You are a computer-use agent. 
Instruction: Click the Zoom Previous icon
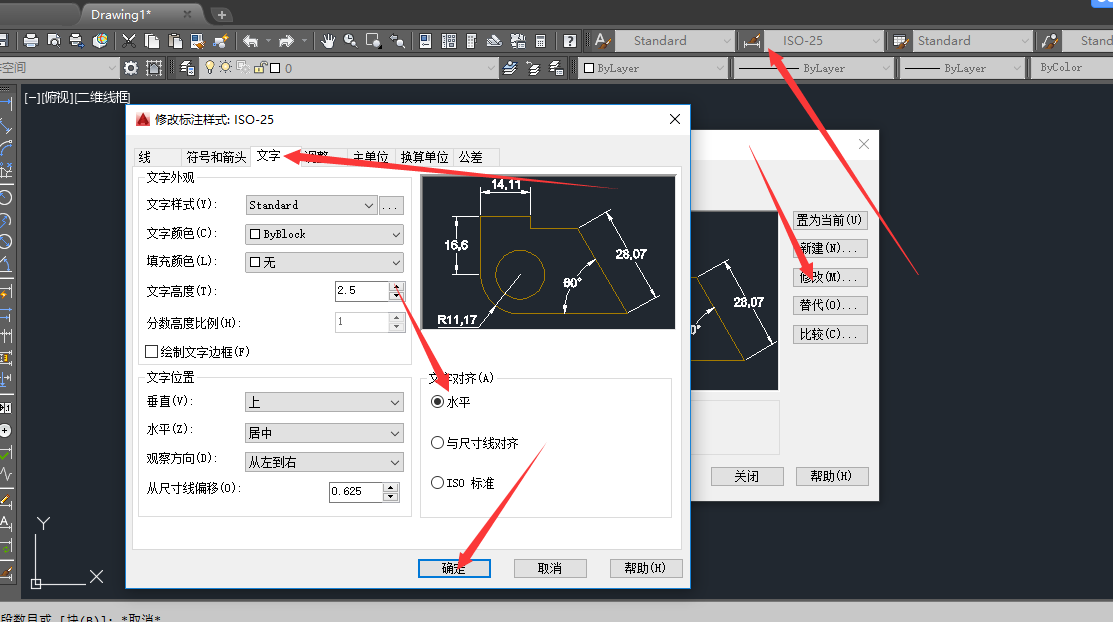(x=398, y=40)
